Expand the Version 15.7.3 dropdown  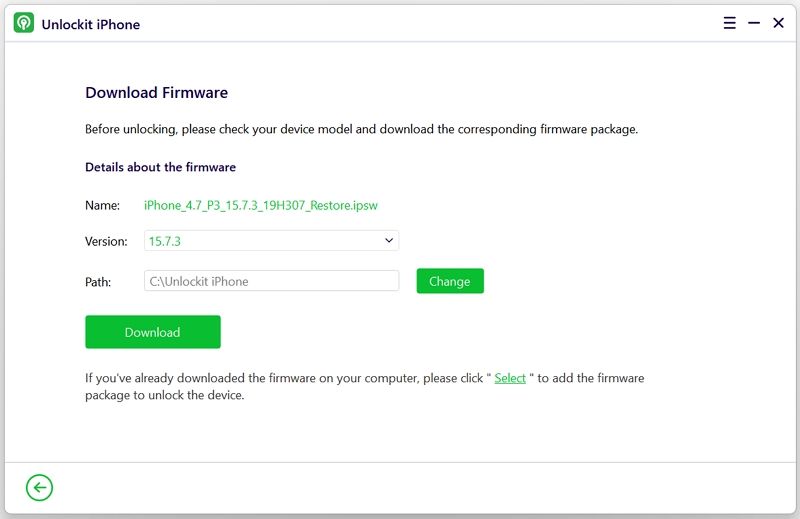271,240
